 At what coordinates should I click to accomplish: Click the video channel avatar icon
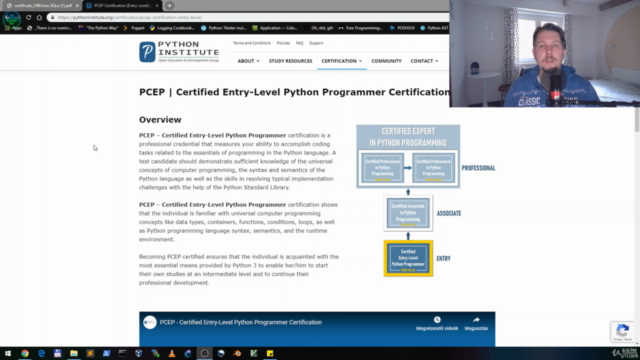[x=150, y=322]
